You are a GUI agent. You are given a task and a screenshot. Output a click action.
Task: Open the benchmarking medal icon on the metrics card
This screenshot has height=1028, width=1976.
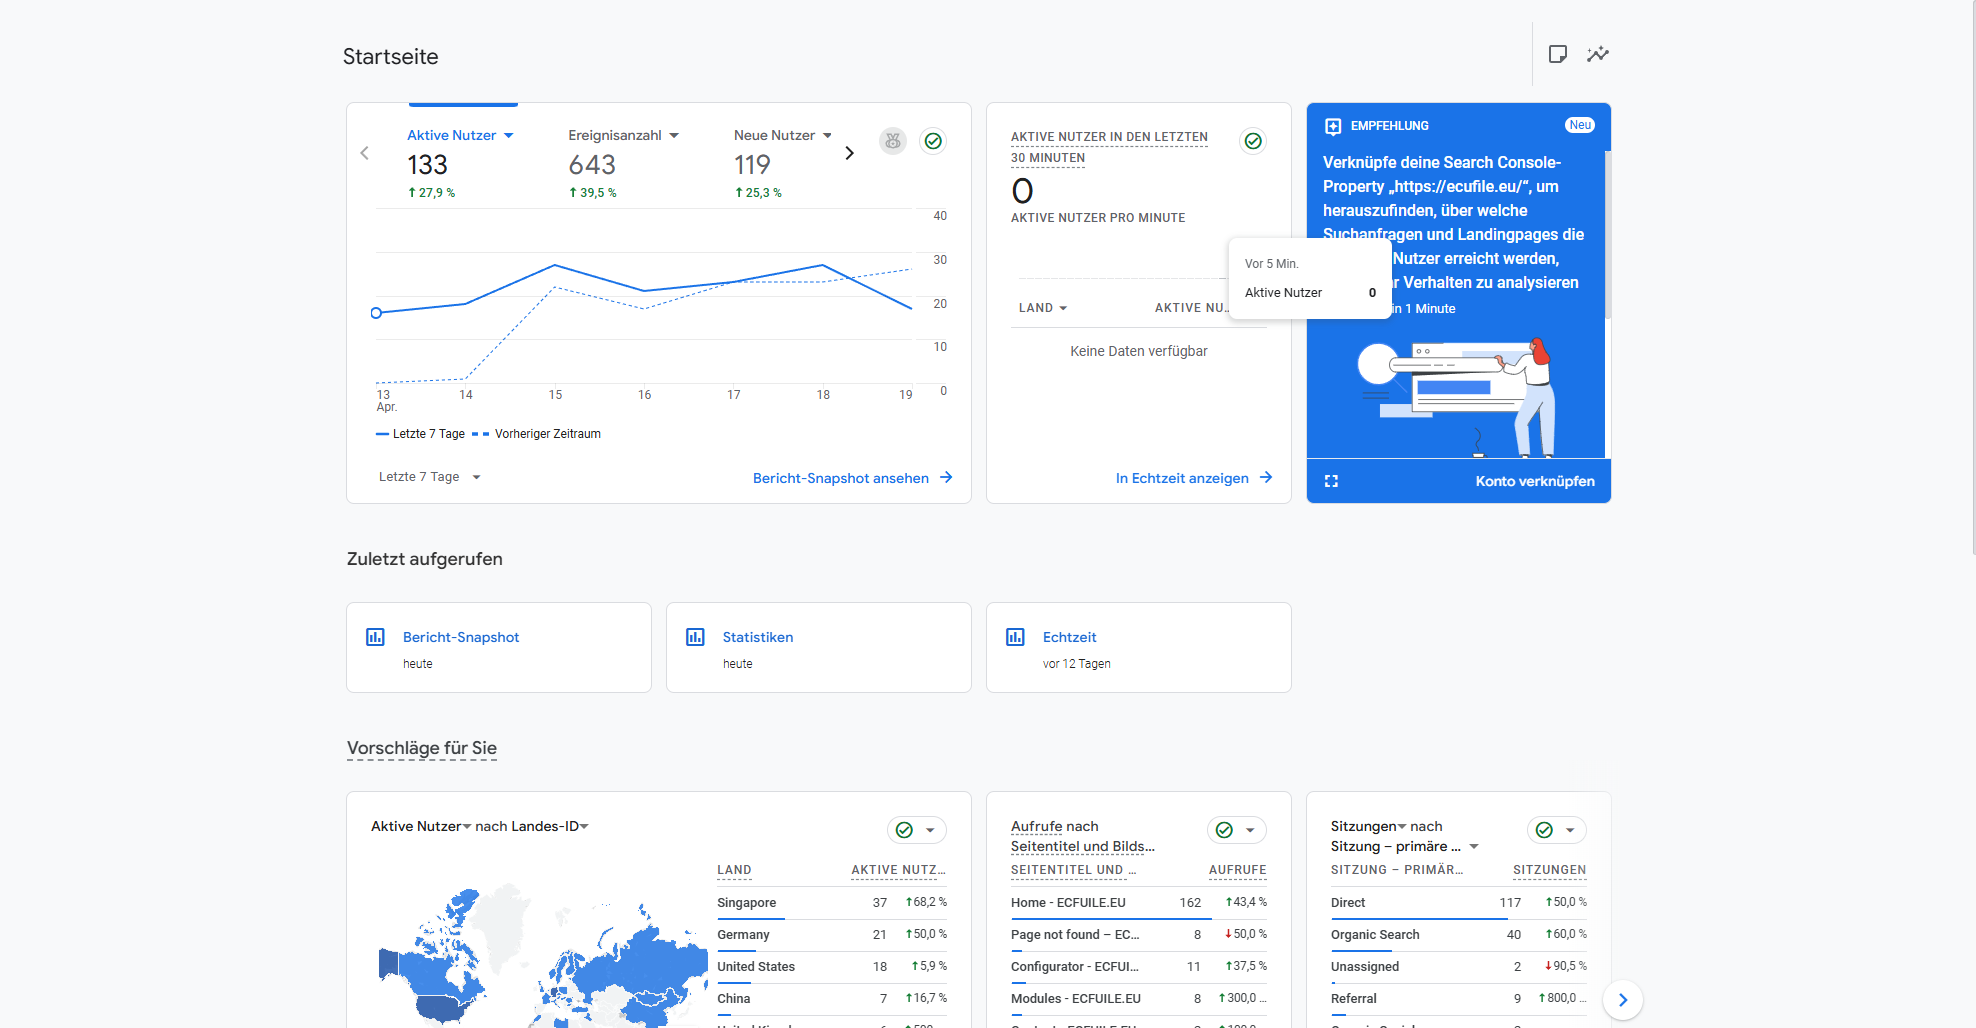[x=893, y=141]
